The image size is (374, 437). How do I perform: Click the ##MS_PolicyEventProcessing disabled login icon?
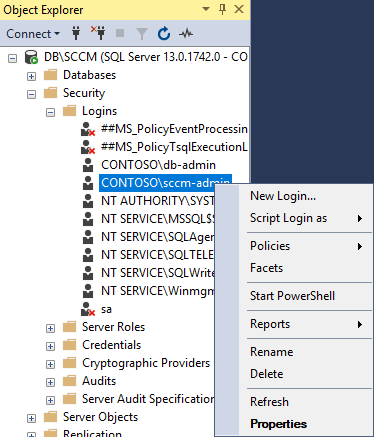(x=88, y=129)
